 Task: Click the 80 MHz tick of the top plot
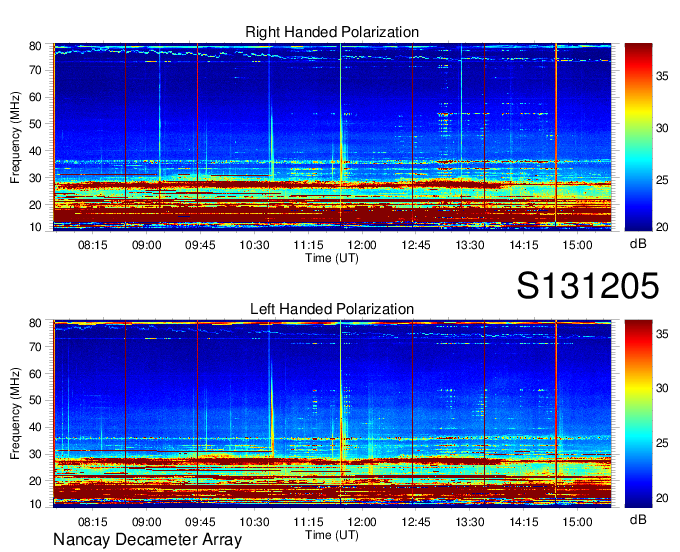pos(35,46)
